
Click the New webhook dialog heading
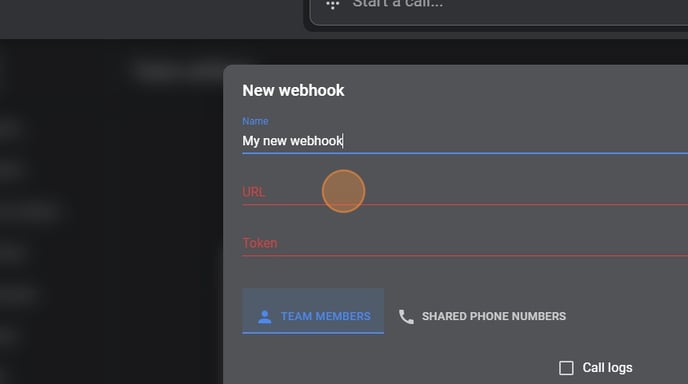click(293, 90)
